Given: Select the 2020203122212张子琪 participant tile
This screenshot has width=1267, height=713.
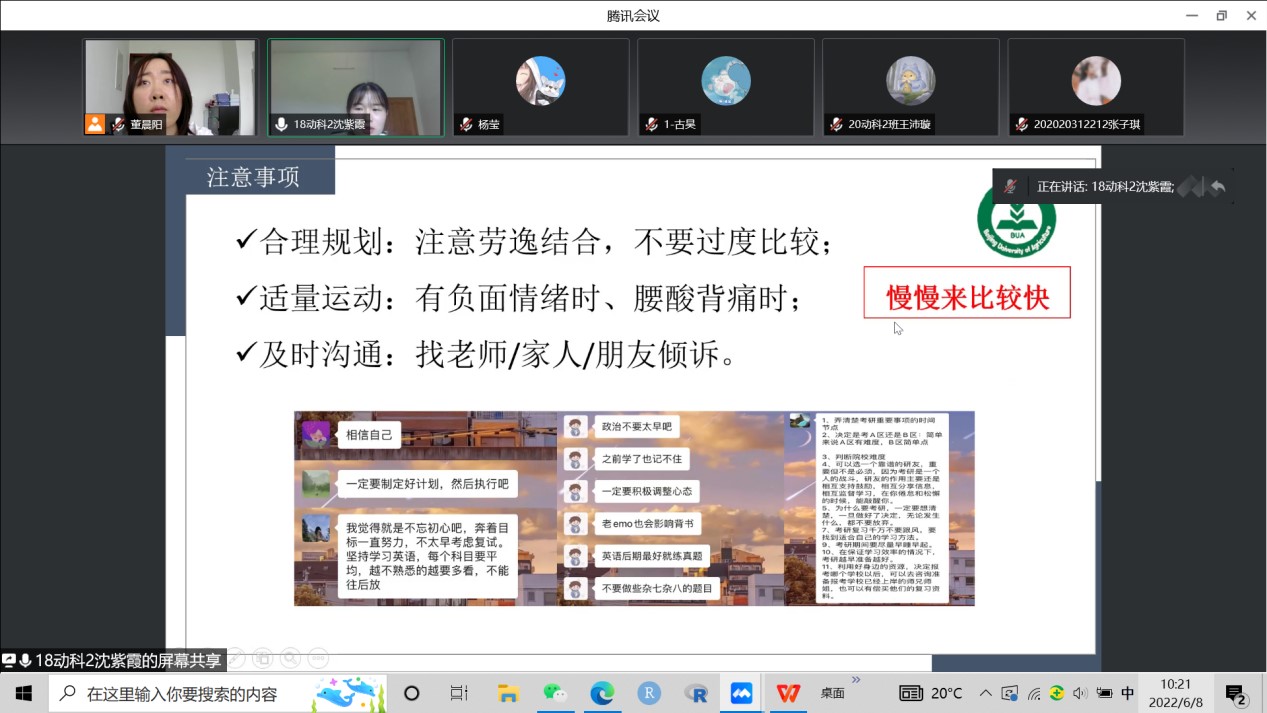Looking at the screenshot, I should 1095,87.
